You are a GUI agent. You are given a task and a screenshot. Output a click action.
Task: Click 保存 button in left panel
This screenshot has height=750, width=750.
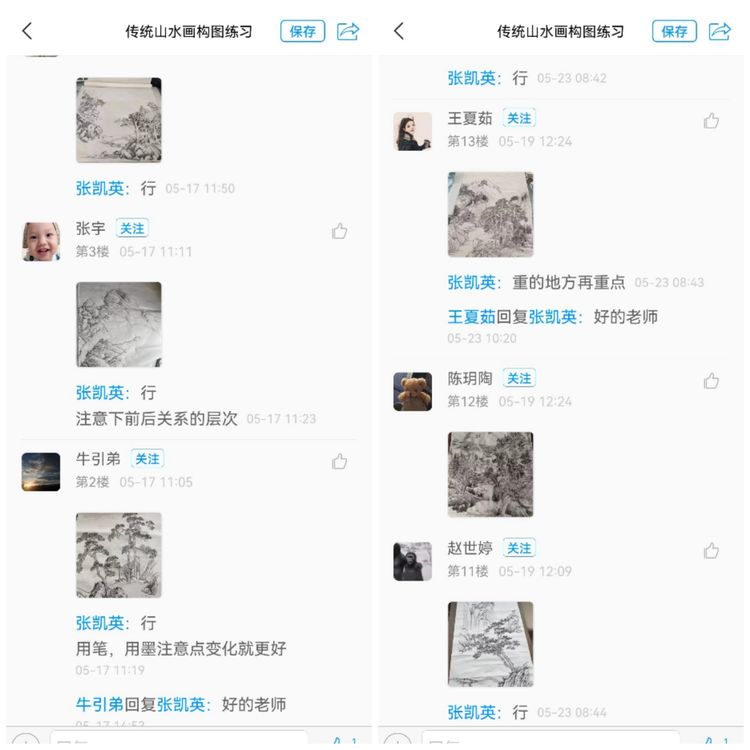pos(302,32)
